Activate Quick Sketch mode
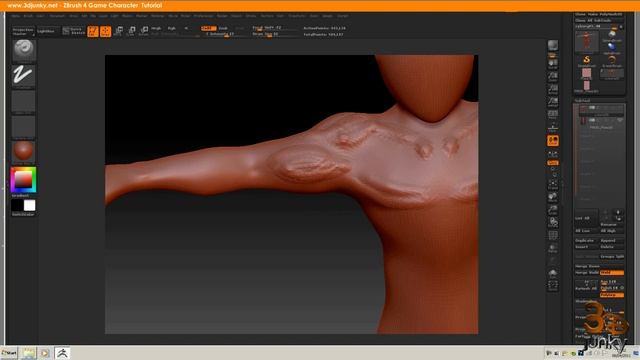Viewport: 640px width, 360px height. 73,31
